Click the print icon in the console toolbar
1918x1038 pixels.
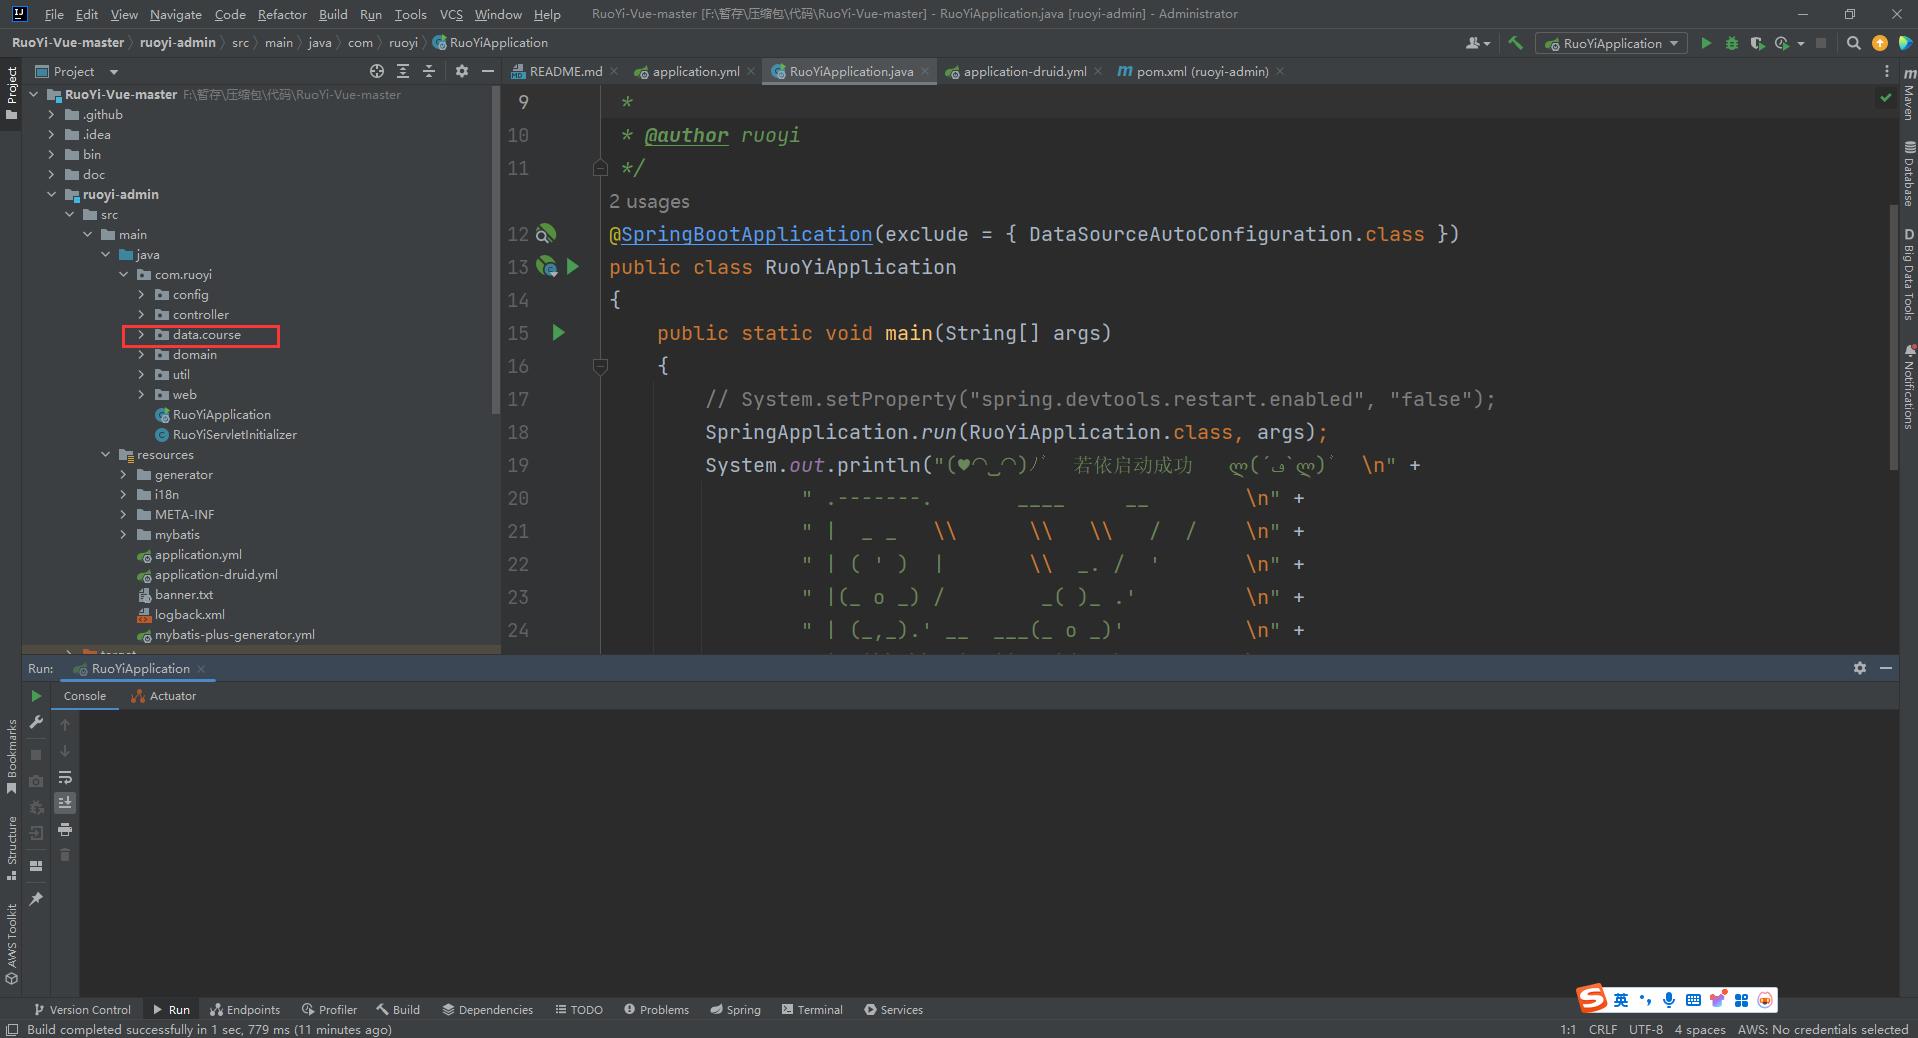click(x=65, y=829)
